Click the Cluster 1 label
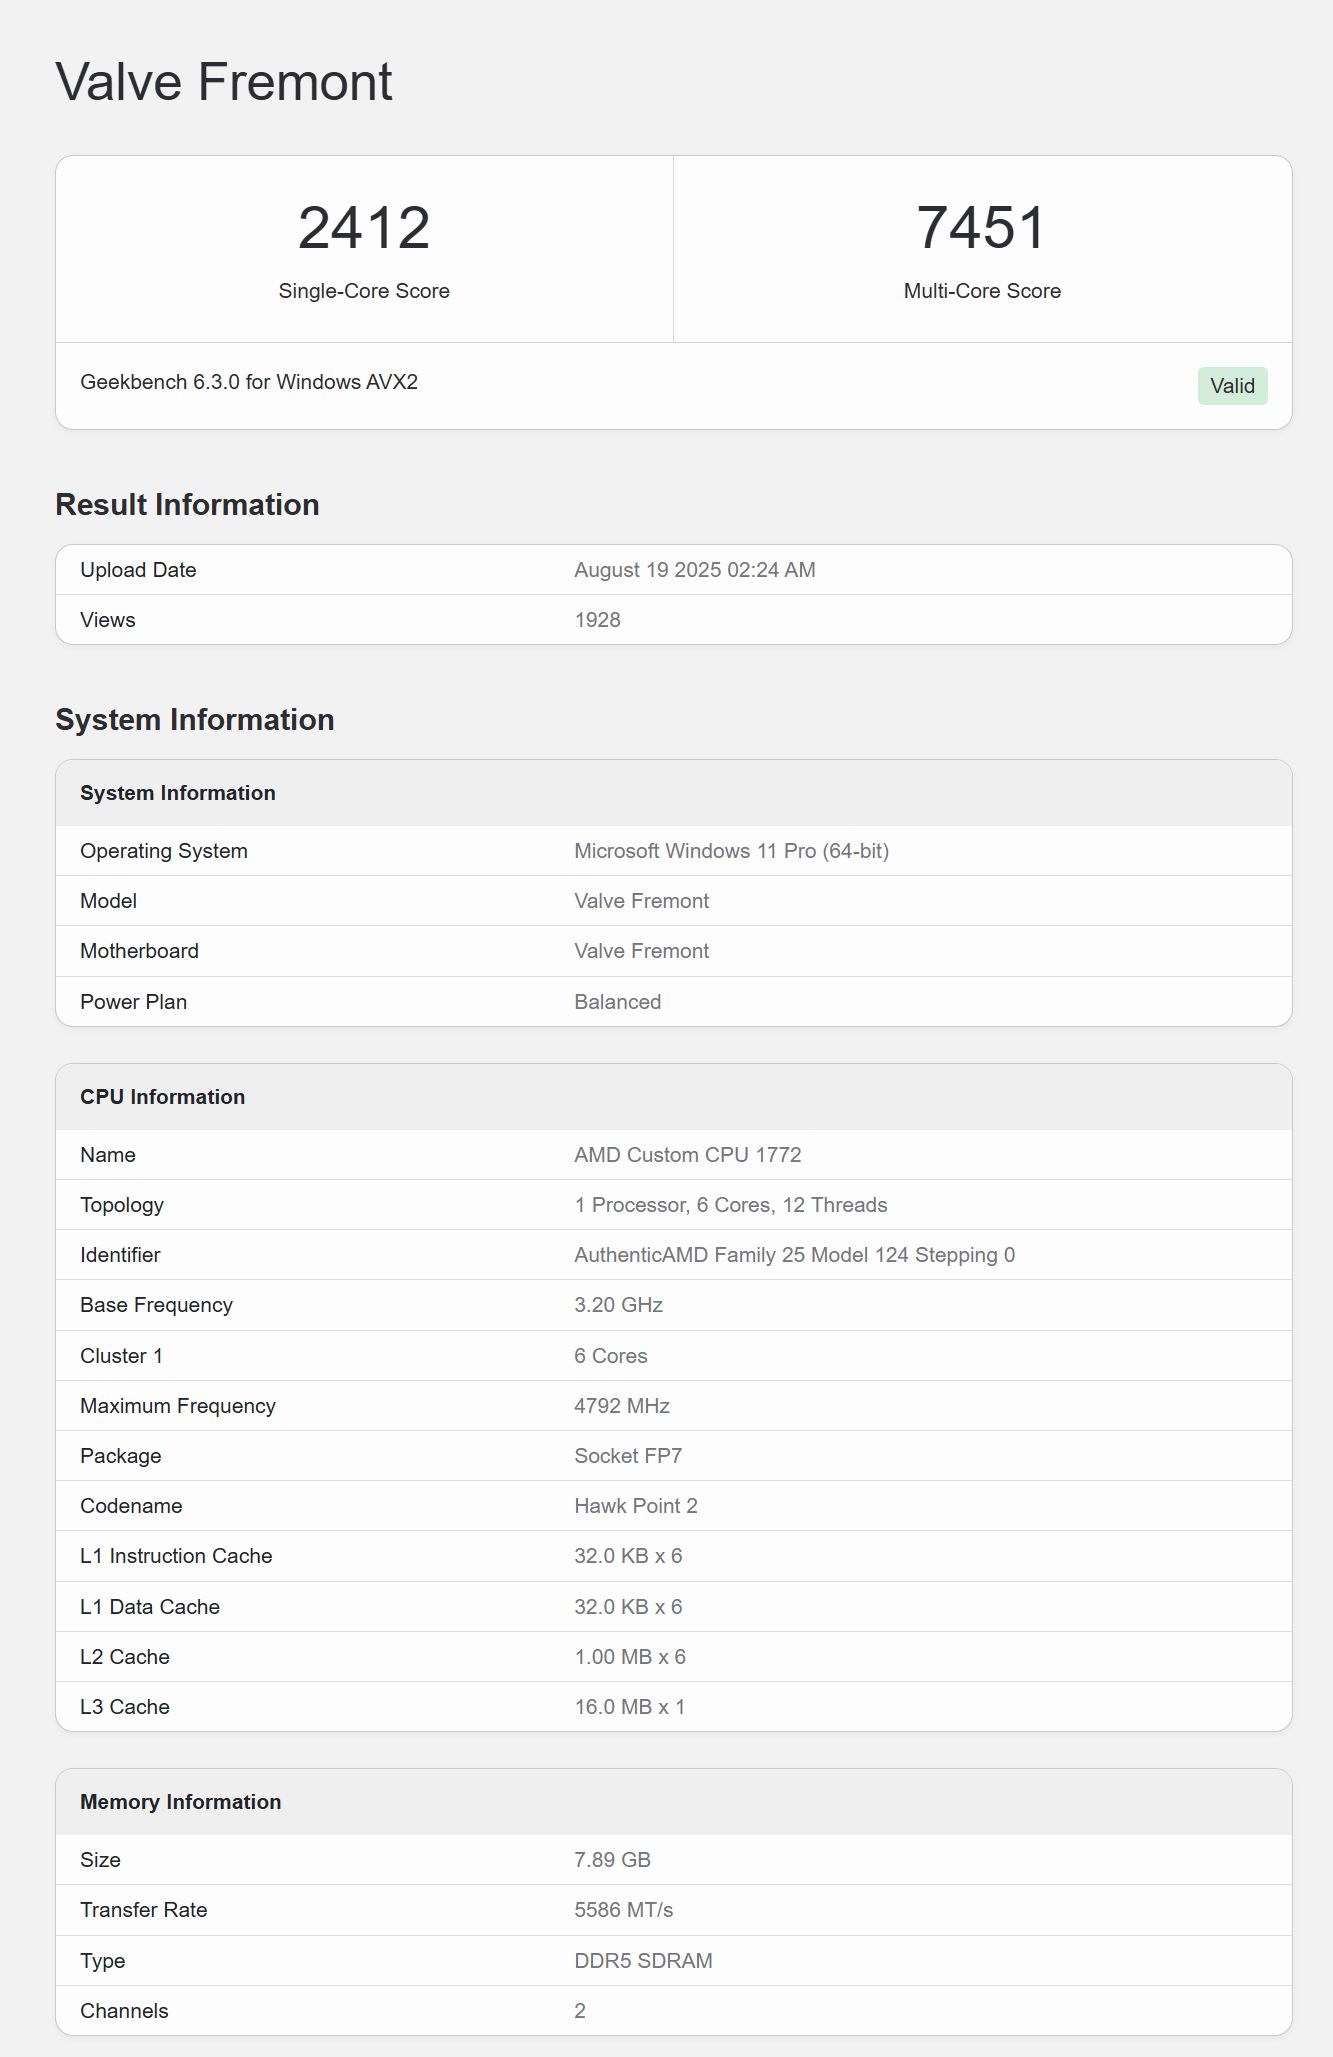1333x2057 pixels. pos(121,1356)
